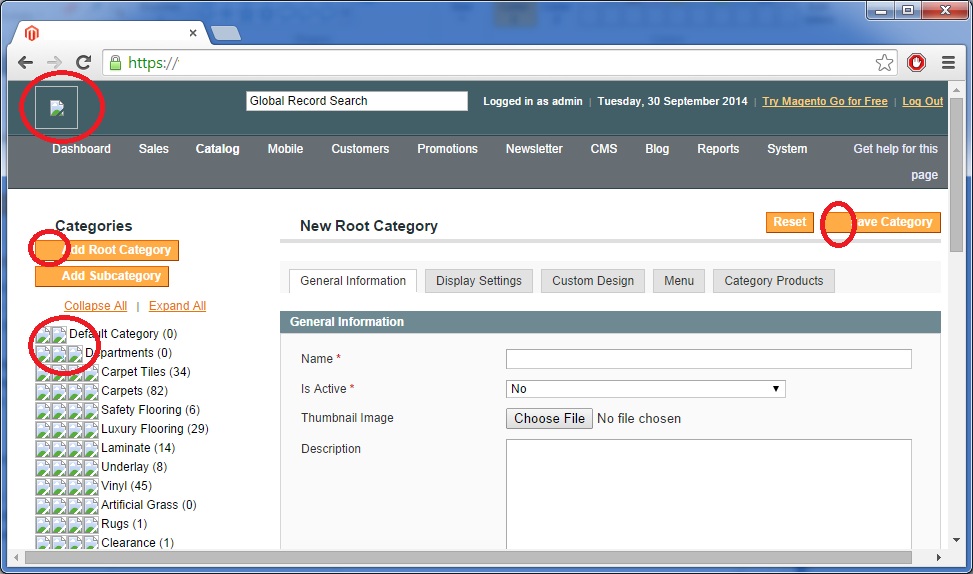The width and height of the screenshot is (973, 574).
Task: Select Departments (0) in tree
Action: coord(128,353)
